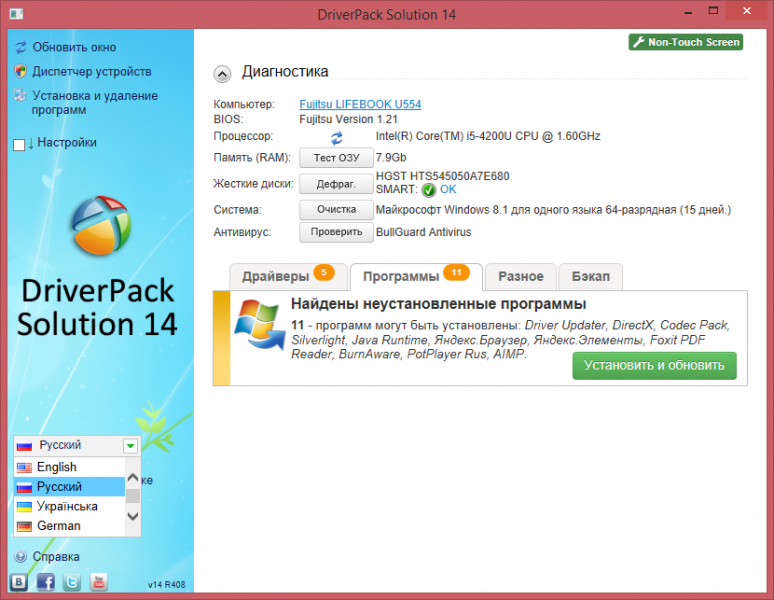Open the Facebook page icon
The height and width of the screenshot is (600, 774).
point(45,581)
